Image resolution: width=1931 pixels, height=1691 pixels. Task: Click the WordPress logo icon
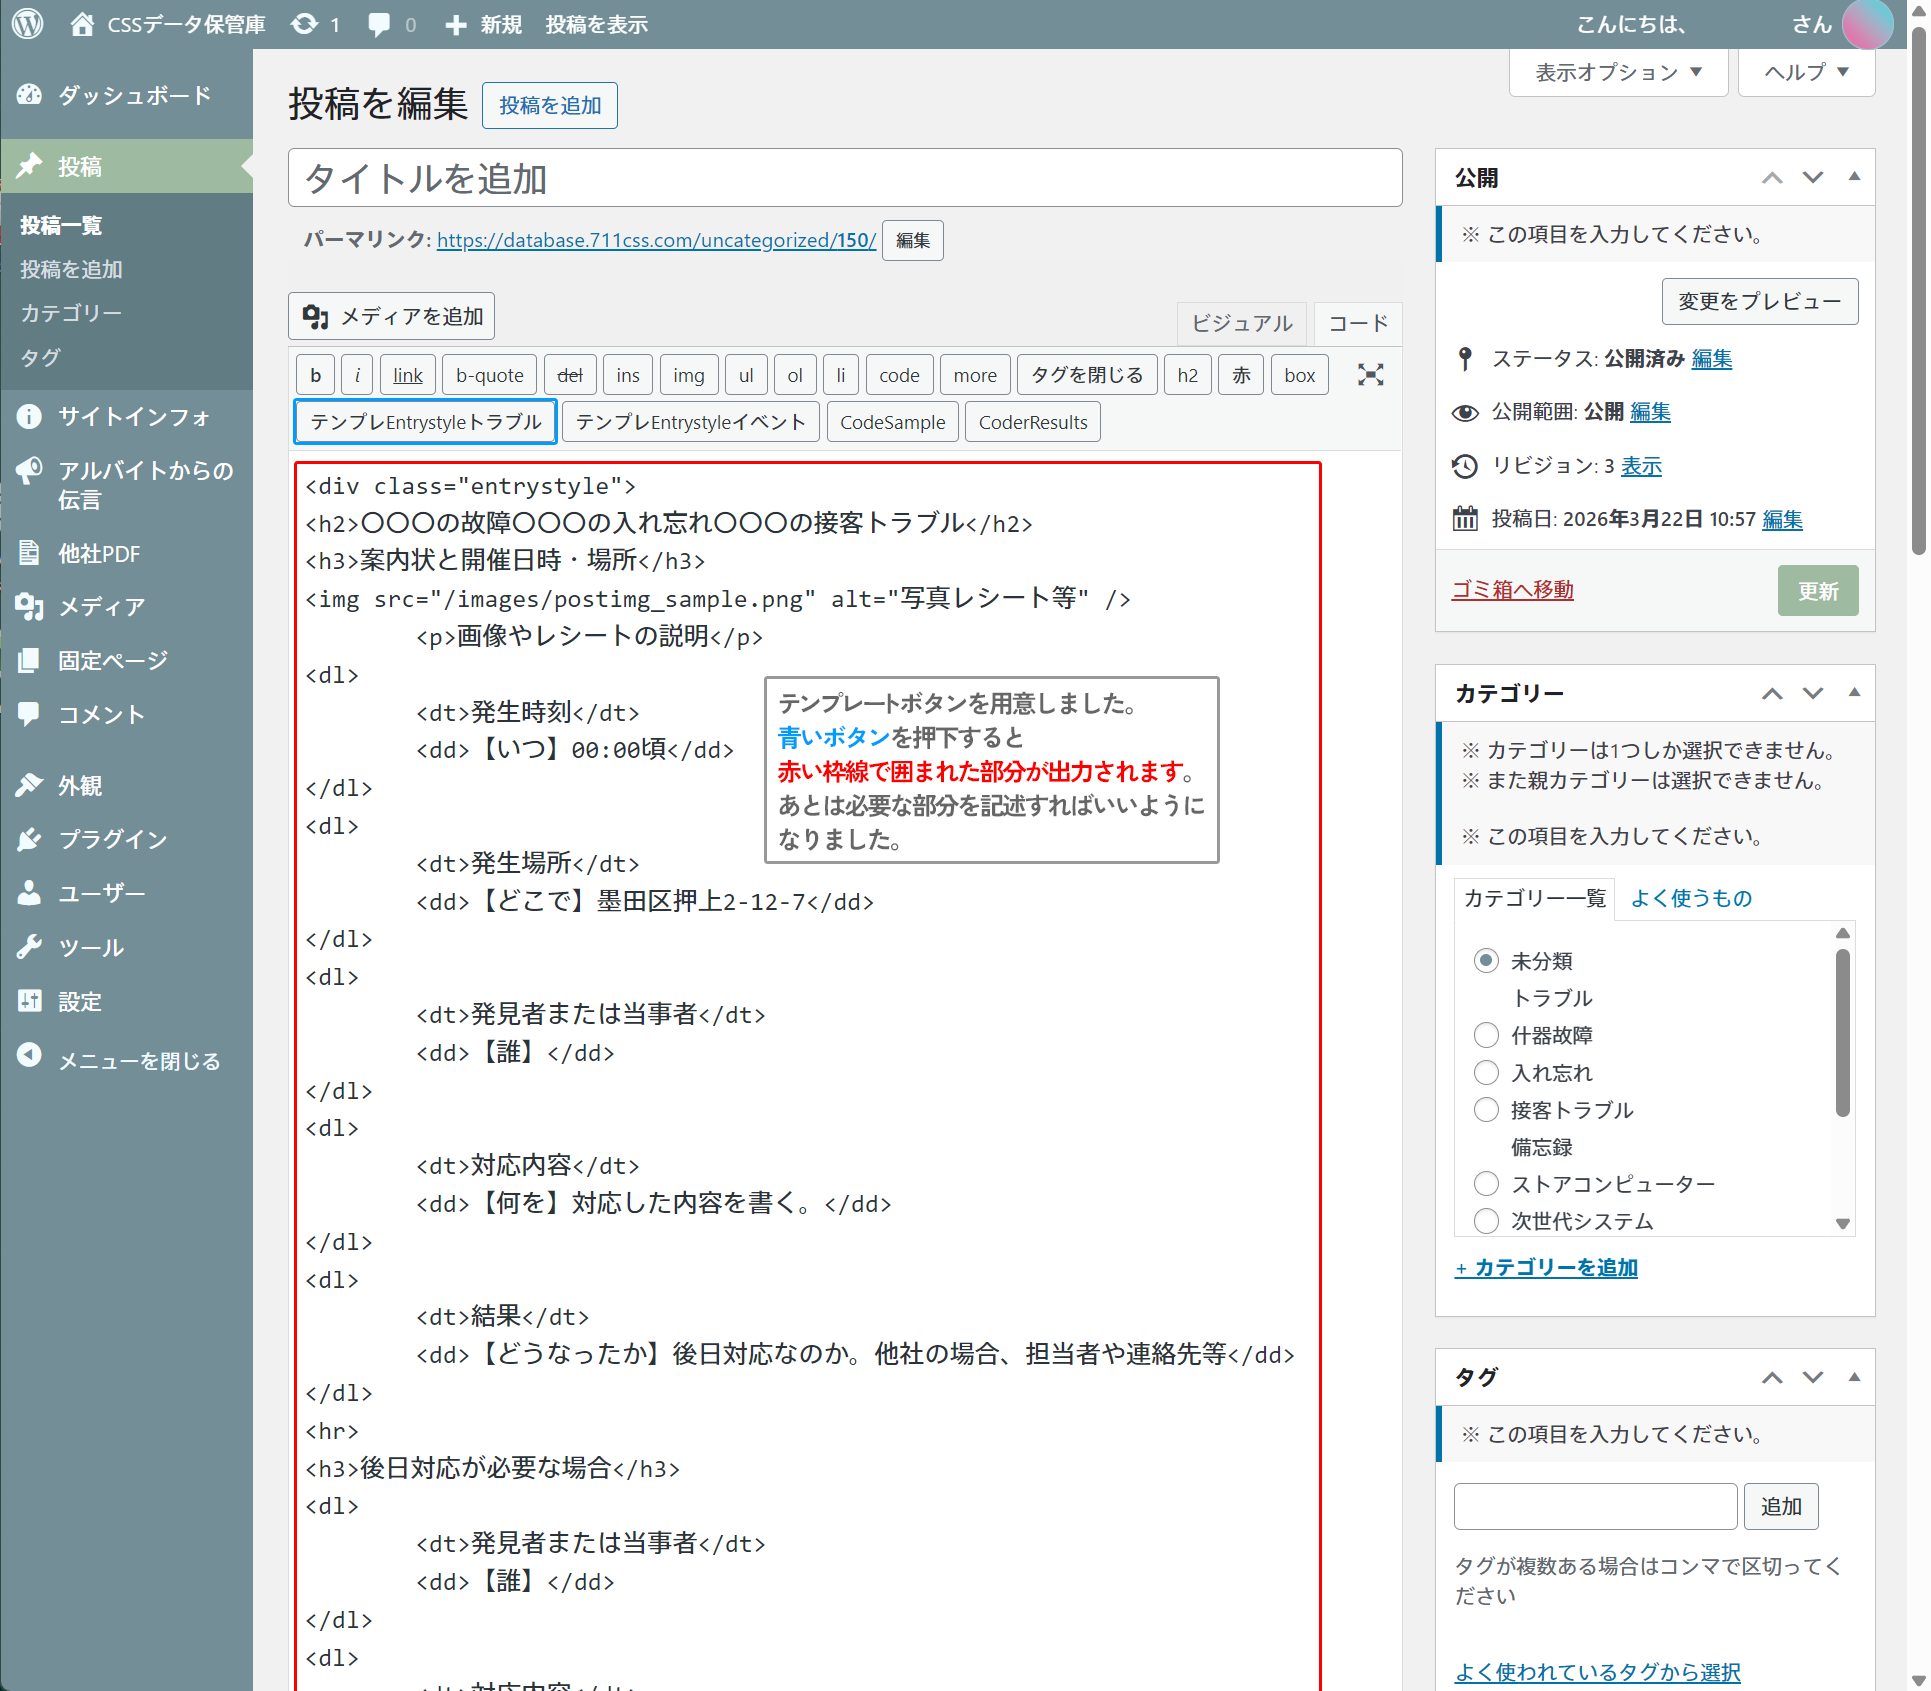pos(27,24)
